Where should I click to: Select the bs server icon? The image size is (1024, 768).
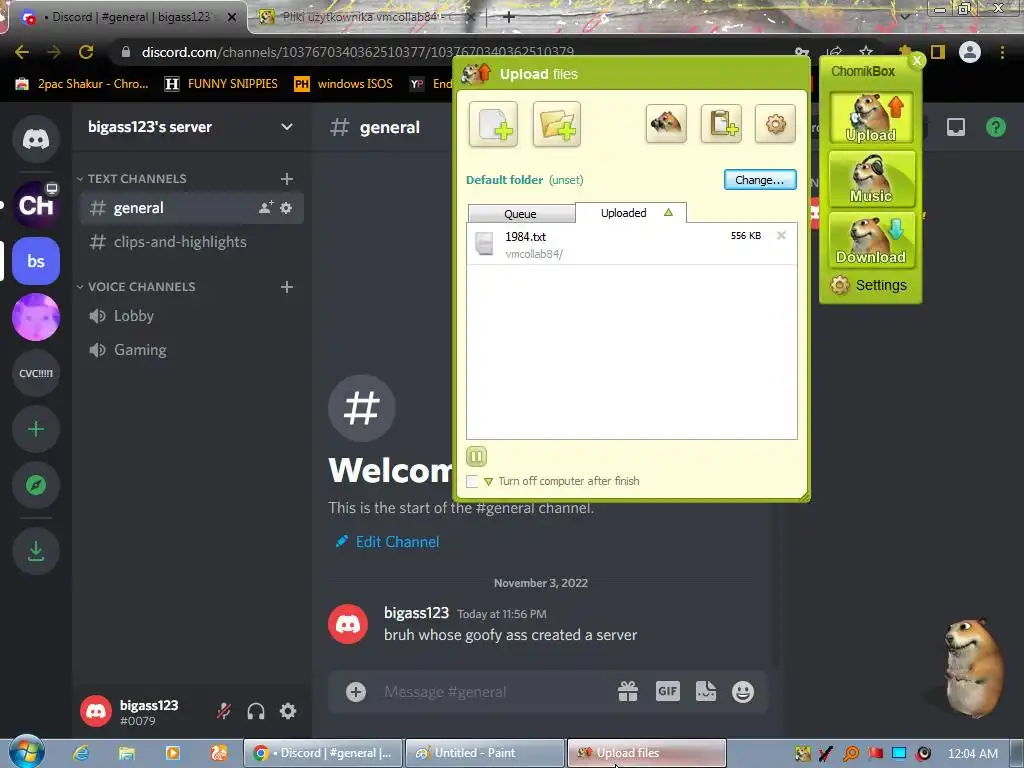[x=36, y=261]
